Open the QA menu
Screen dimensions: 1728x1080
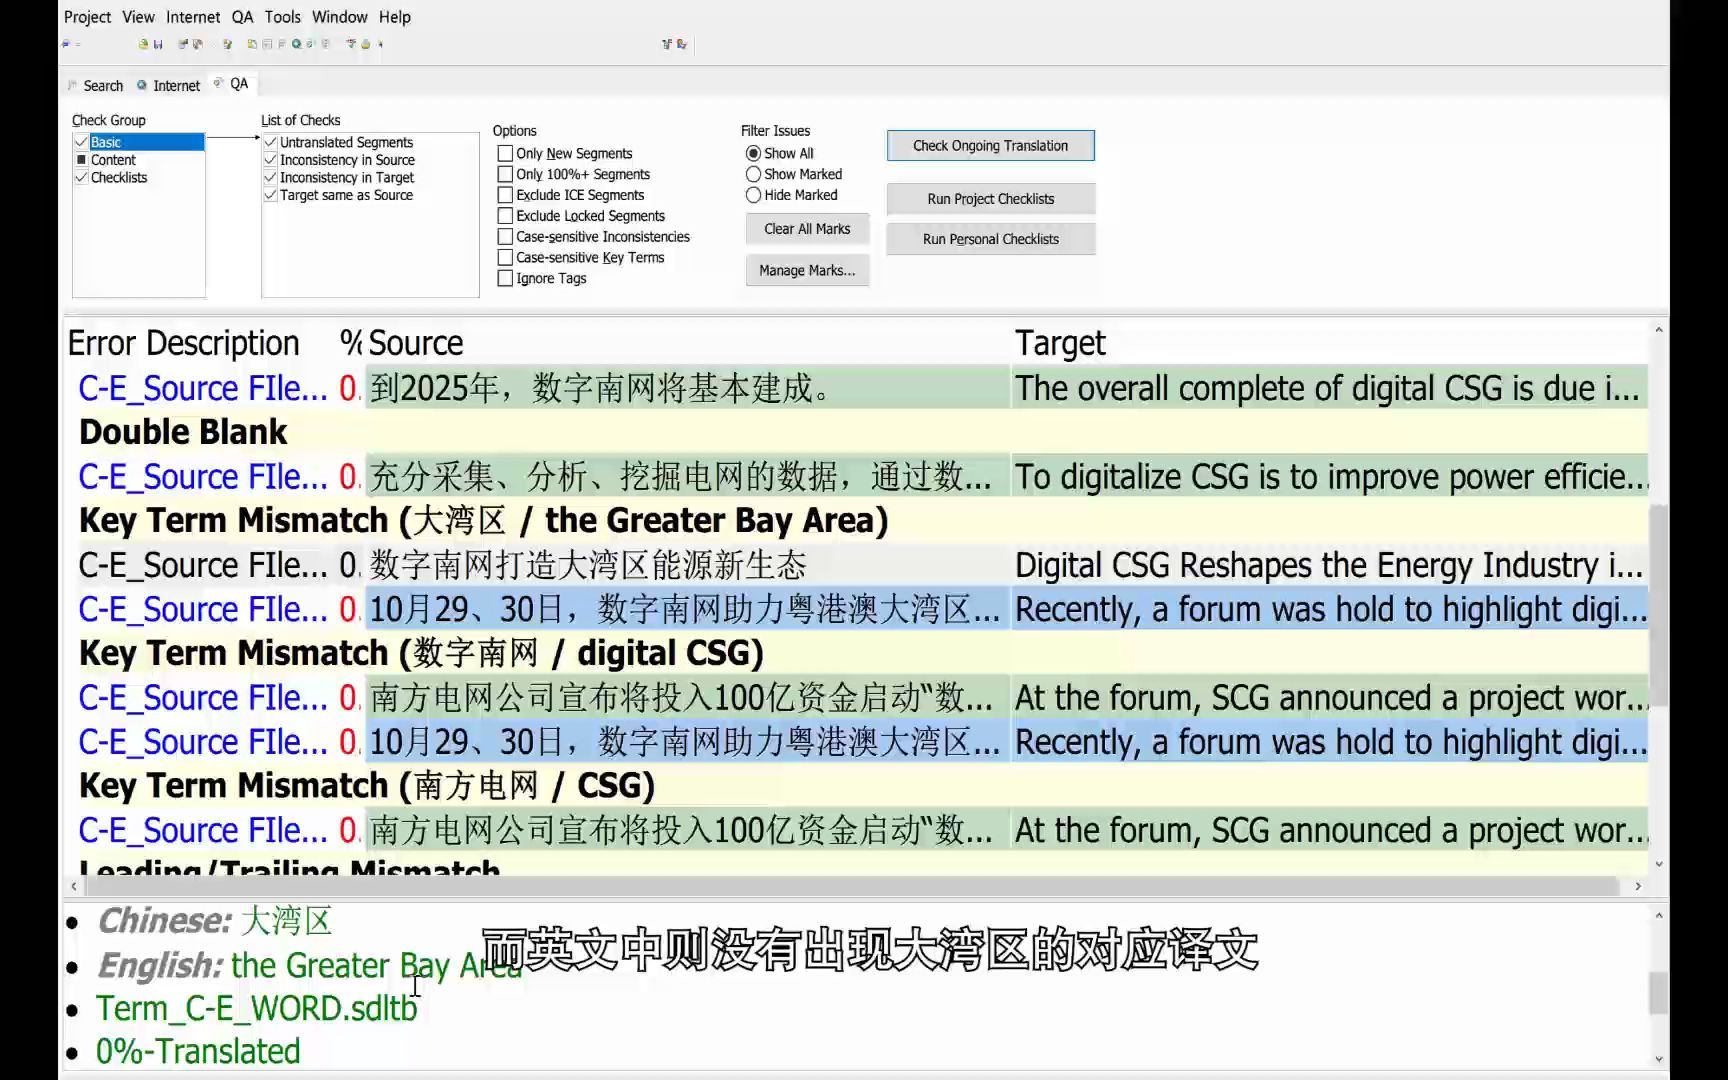point(241,16)
